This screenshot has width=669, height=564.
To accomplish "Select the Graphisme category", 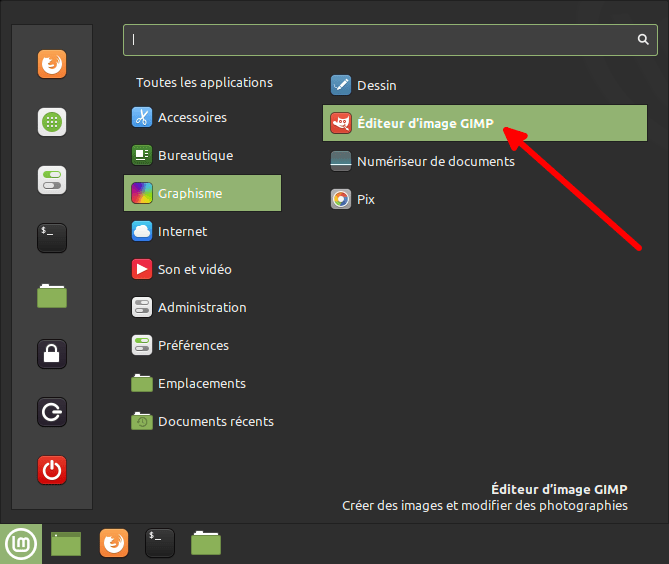I will tap(202, 193).
